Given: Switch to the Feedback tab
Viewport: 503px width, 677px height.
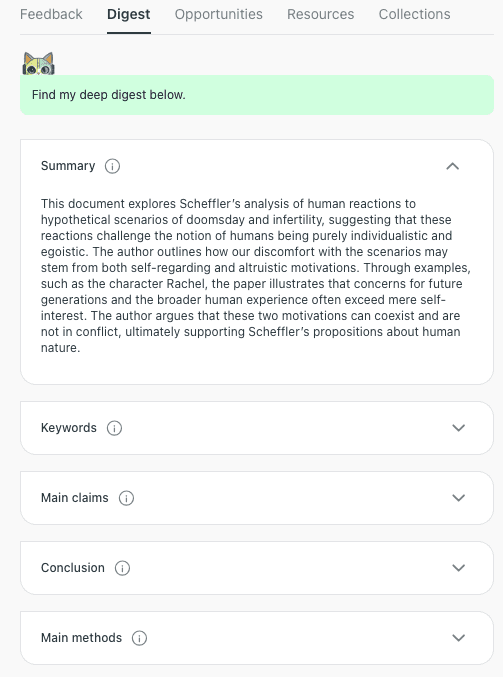Looking at the screenshot, I should click(x=51, y=14).
